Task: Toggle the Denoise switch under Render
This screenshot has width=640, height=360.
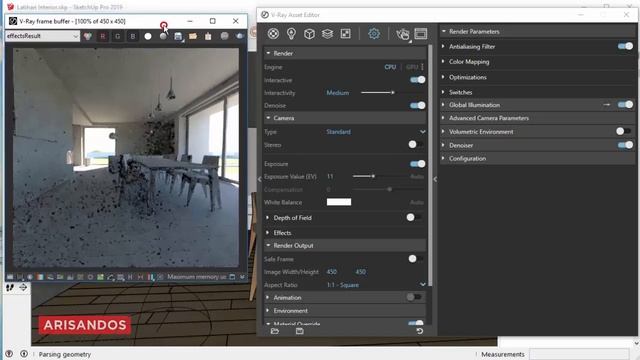Action: click(x=418, y=106)
